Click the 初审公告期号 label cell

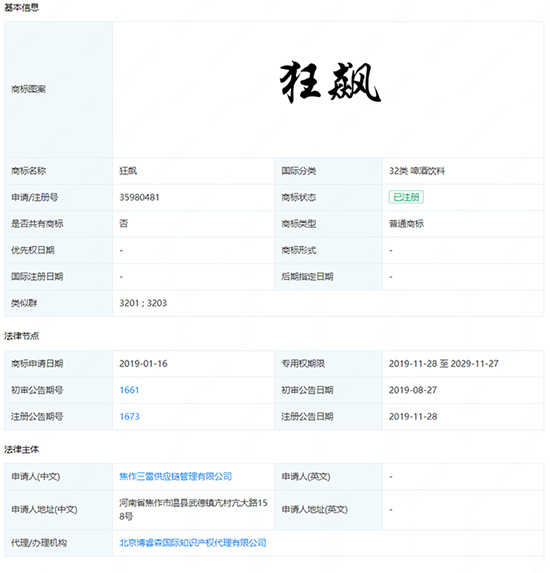(58, 390)
